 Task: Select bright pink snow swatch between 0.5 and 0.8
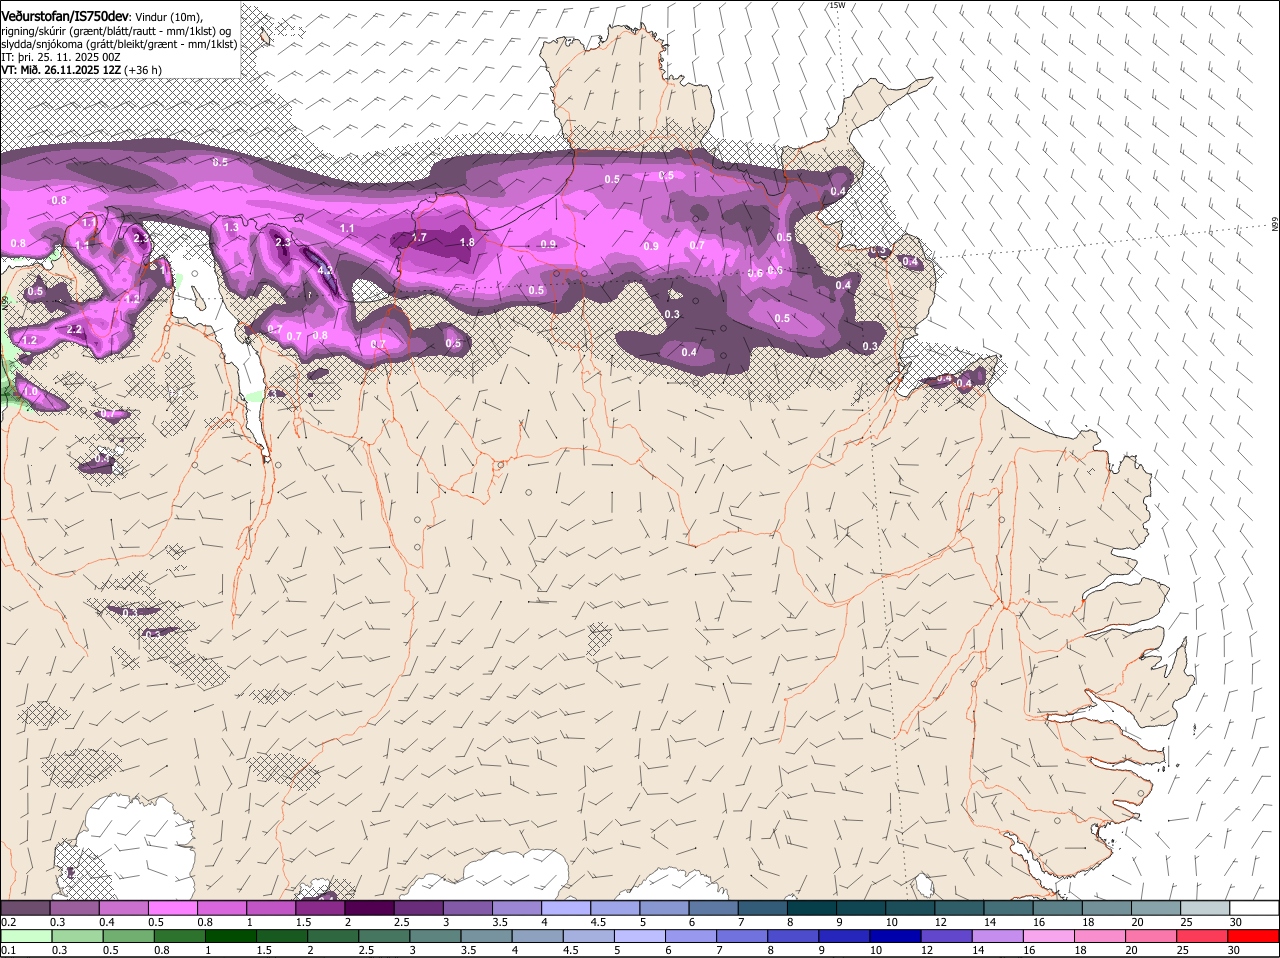[172, 907]
